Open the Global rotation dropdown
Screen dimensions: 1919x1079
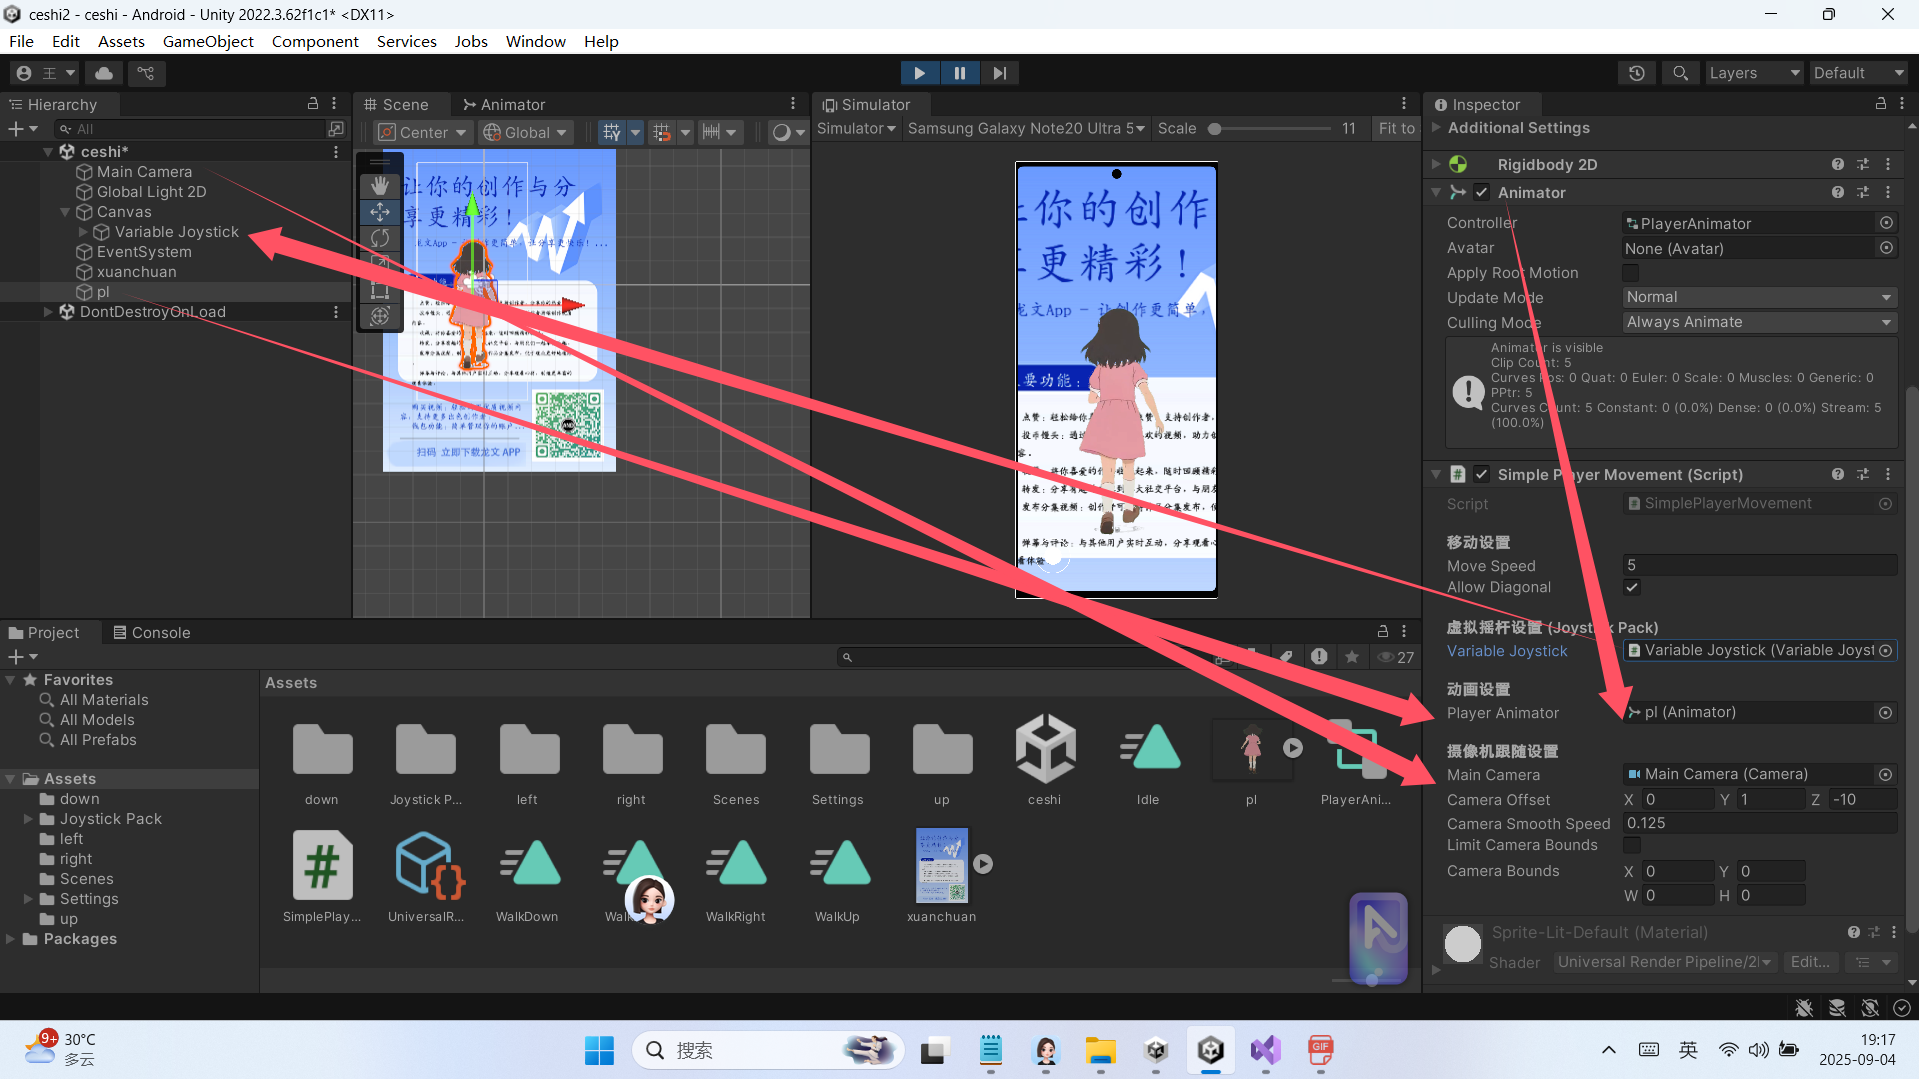tap(525, 132)
